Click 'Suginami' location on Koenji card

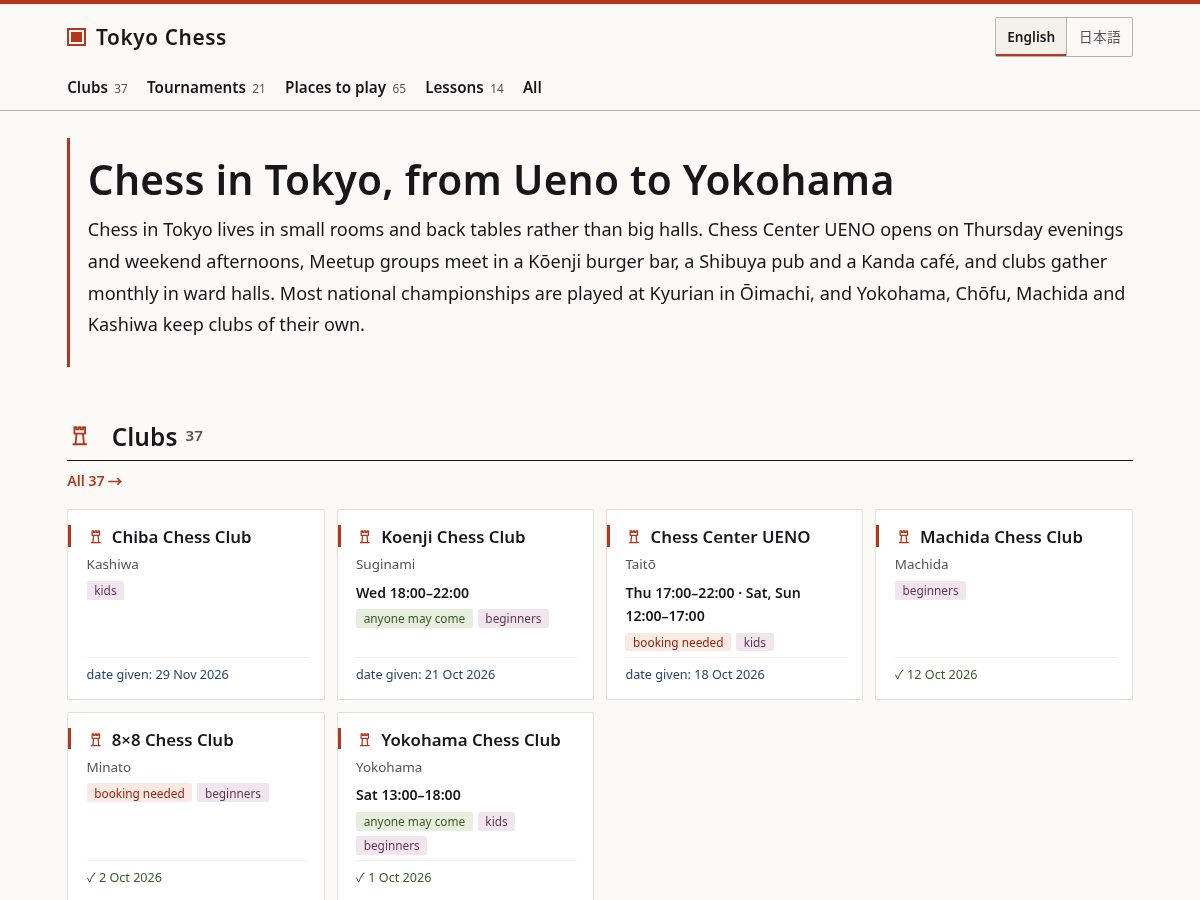tap(385, 565)
